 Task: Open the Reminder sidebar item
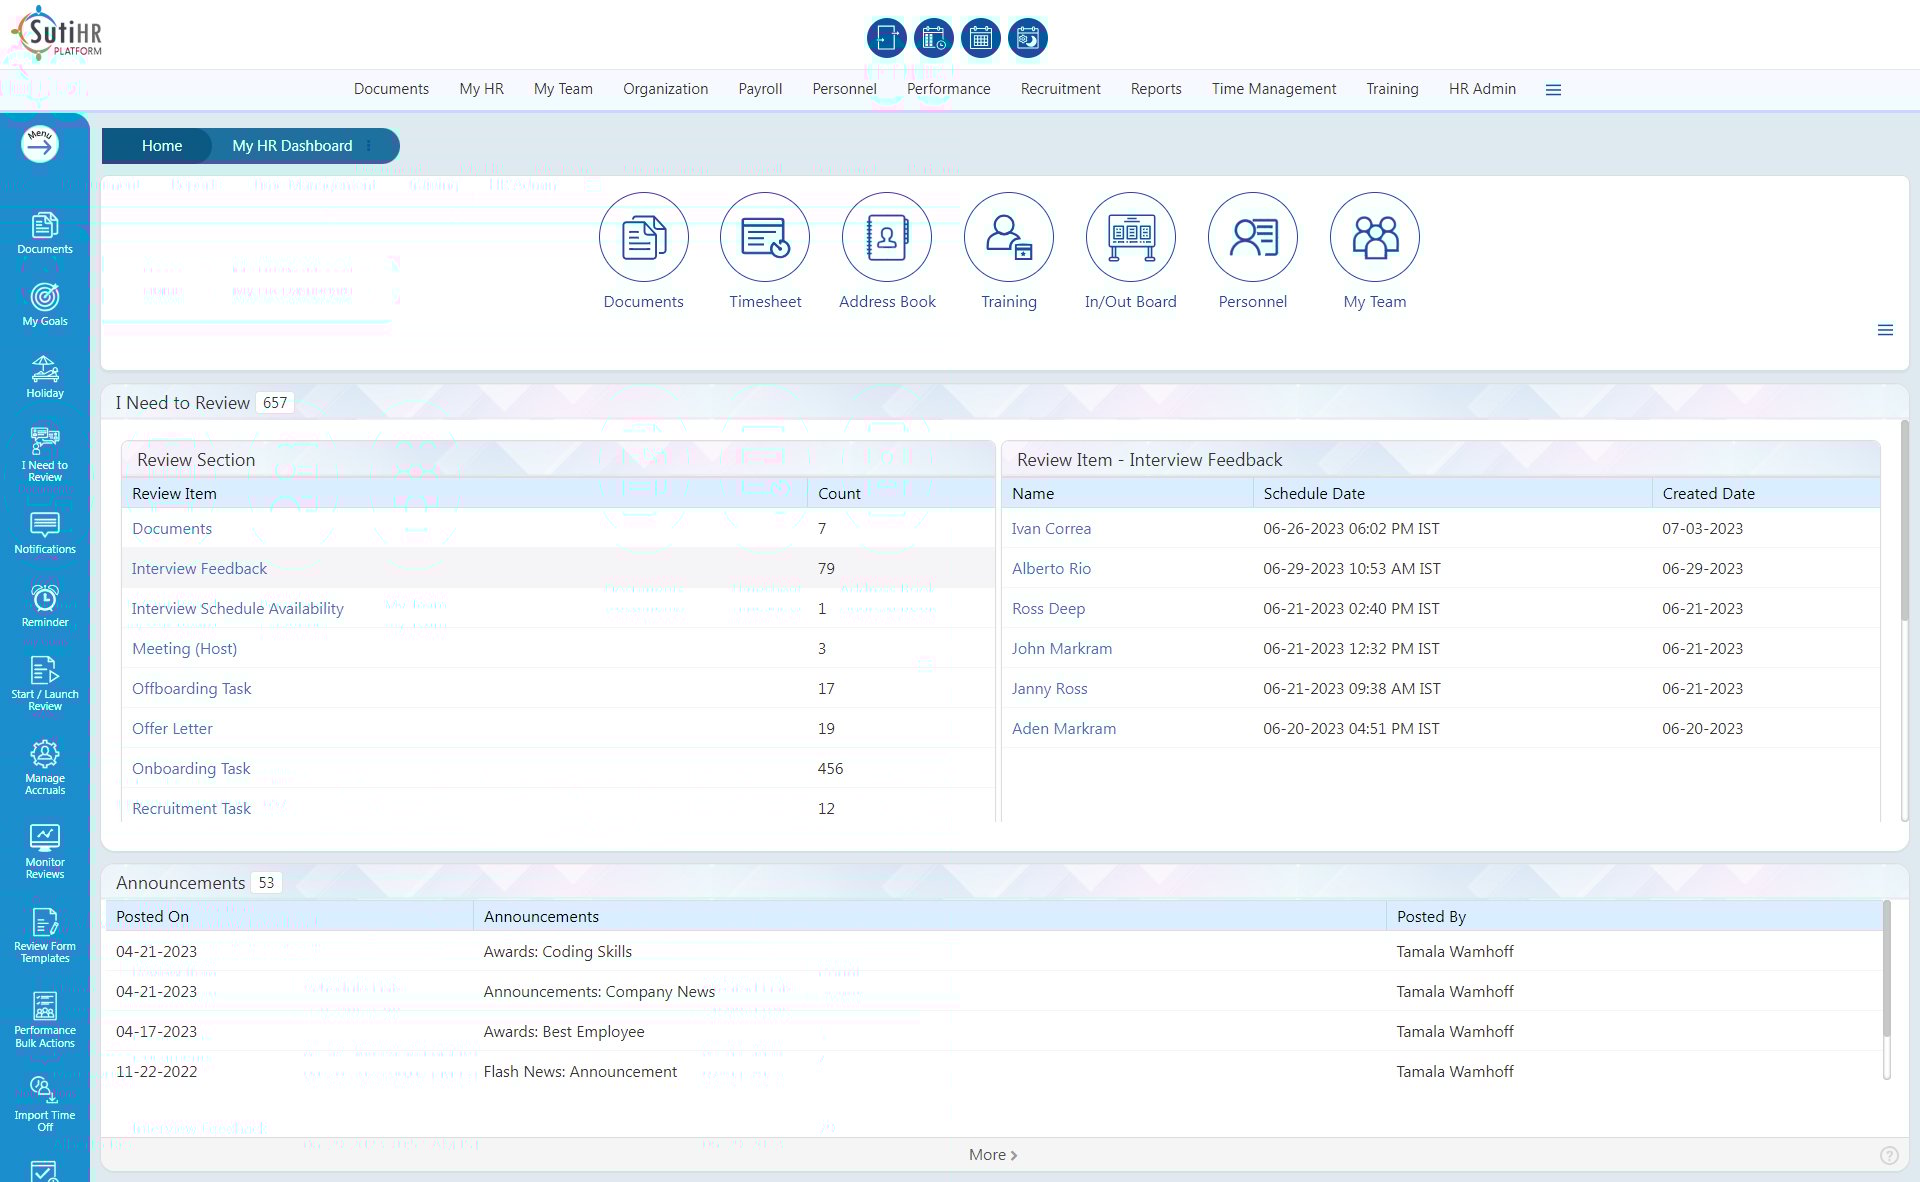(44, 603)
